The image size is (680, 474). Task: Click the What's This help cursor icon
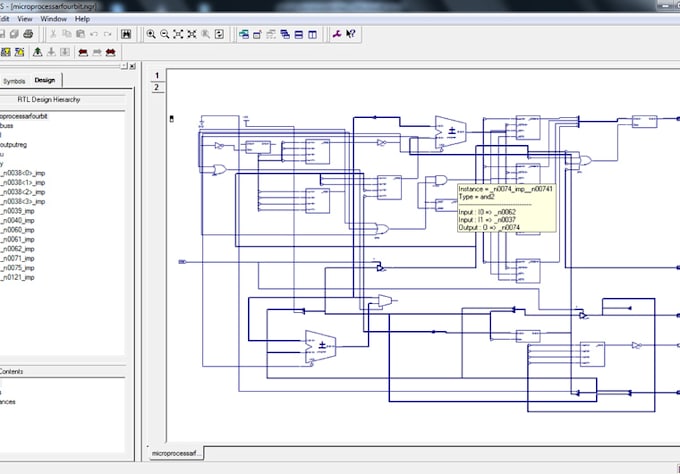351,34
